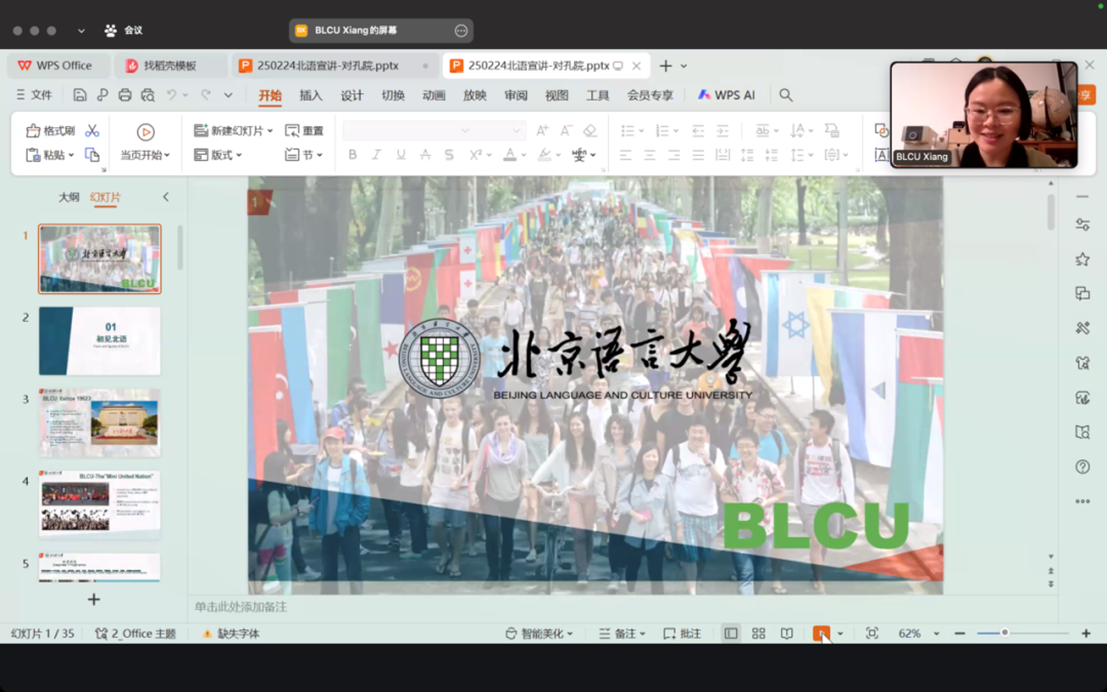Open the help question mark in right sidebar
1107x692 pixels.
[1082, 467]
